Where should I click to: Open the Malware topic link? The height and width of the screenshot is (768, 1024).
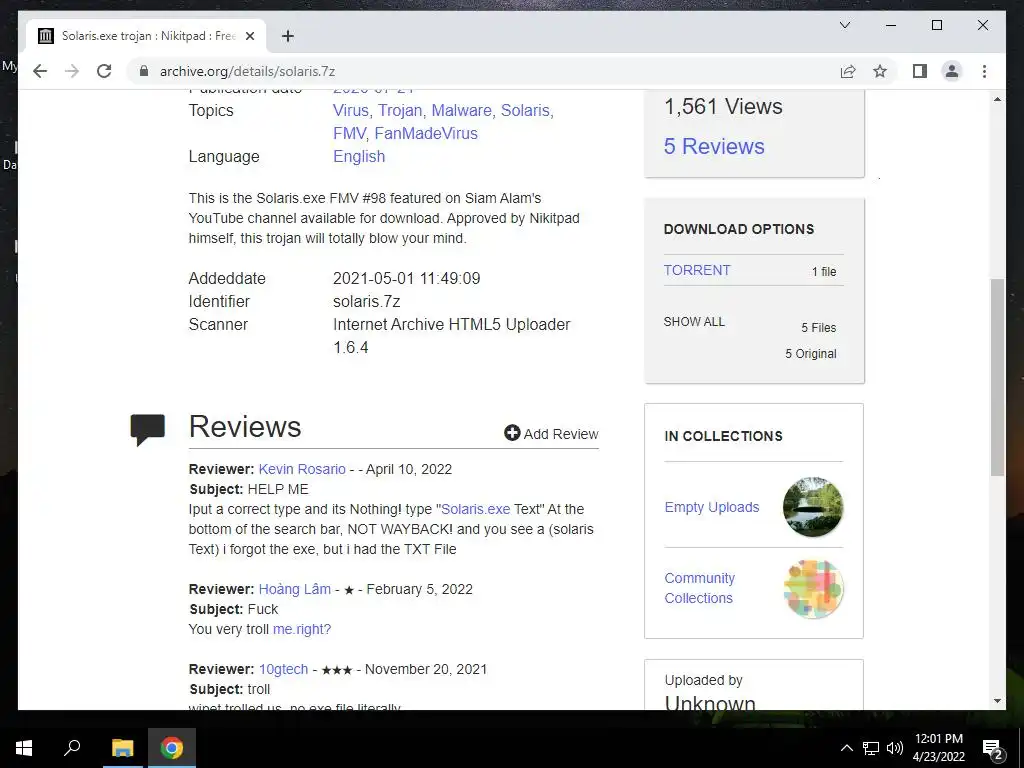coord(461,110)
